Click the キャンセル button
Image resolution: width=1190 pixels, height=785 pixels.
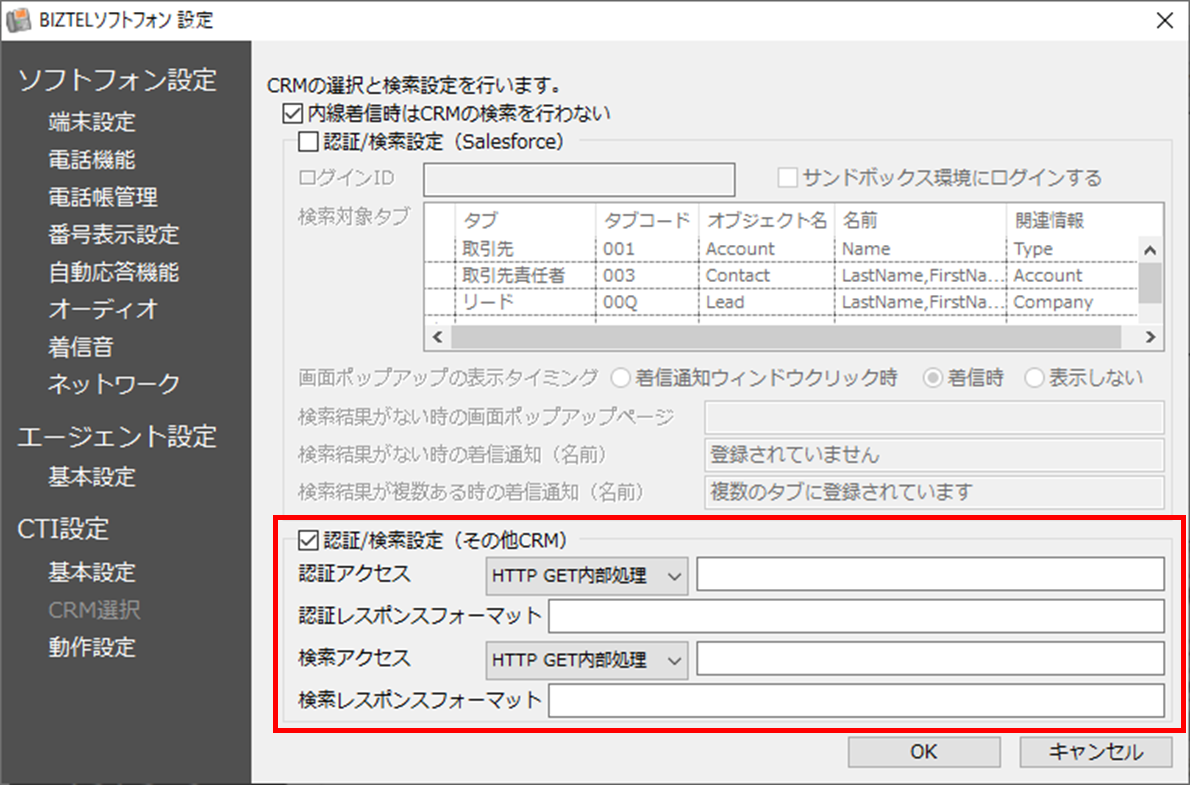click(x=1095, y=753)
